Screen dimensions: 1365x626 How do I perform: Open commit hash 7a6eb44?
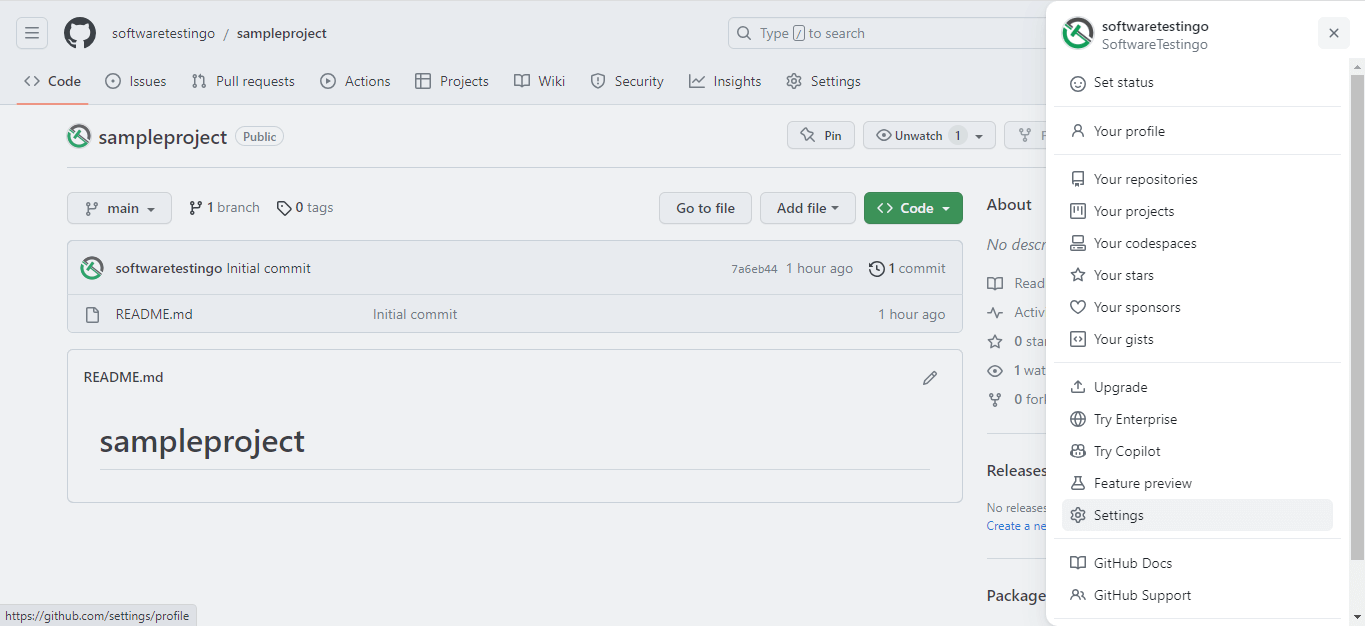pyautogui.click(x=754, y=269)
